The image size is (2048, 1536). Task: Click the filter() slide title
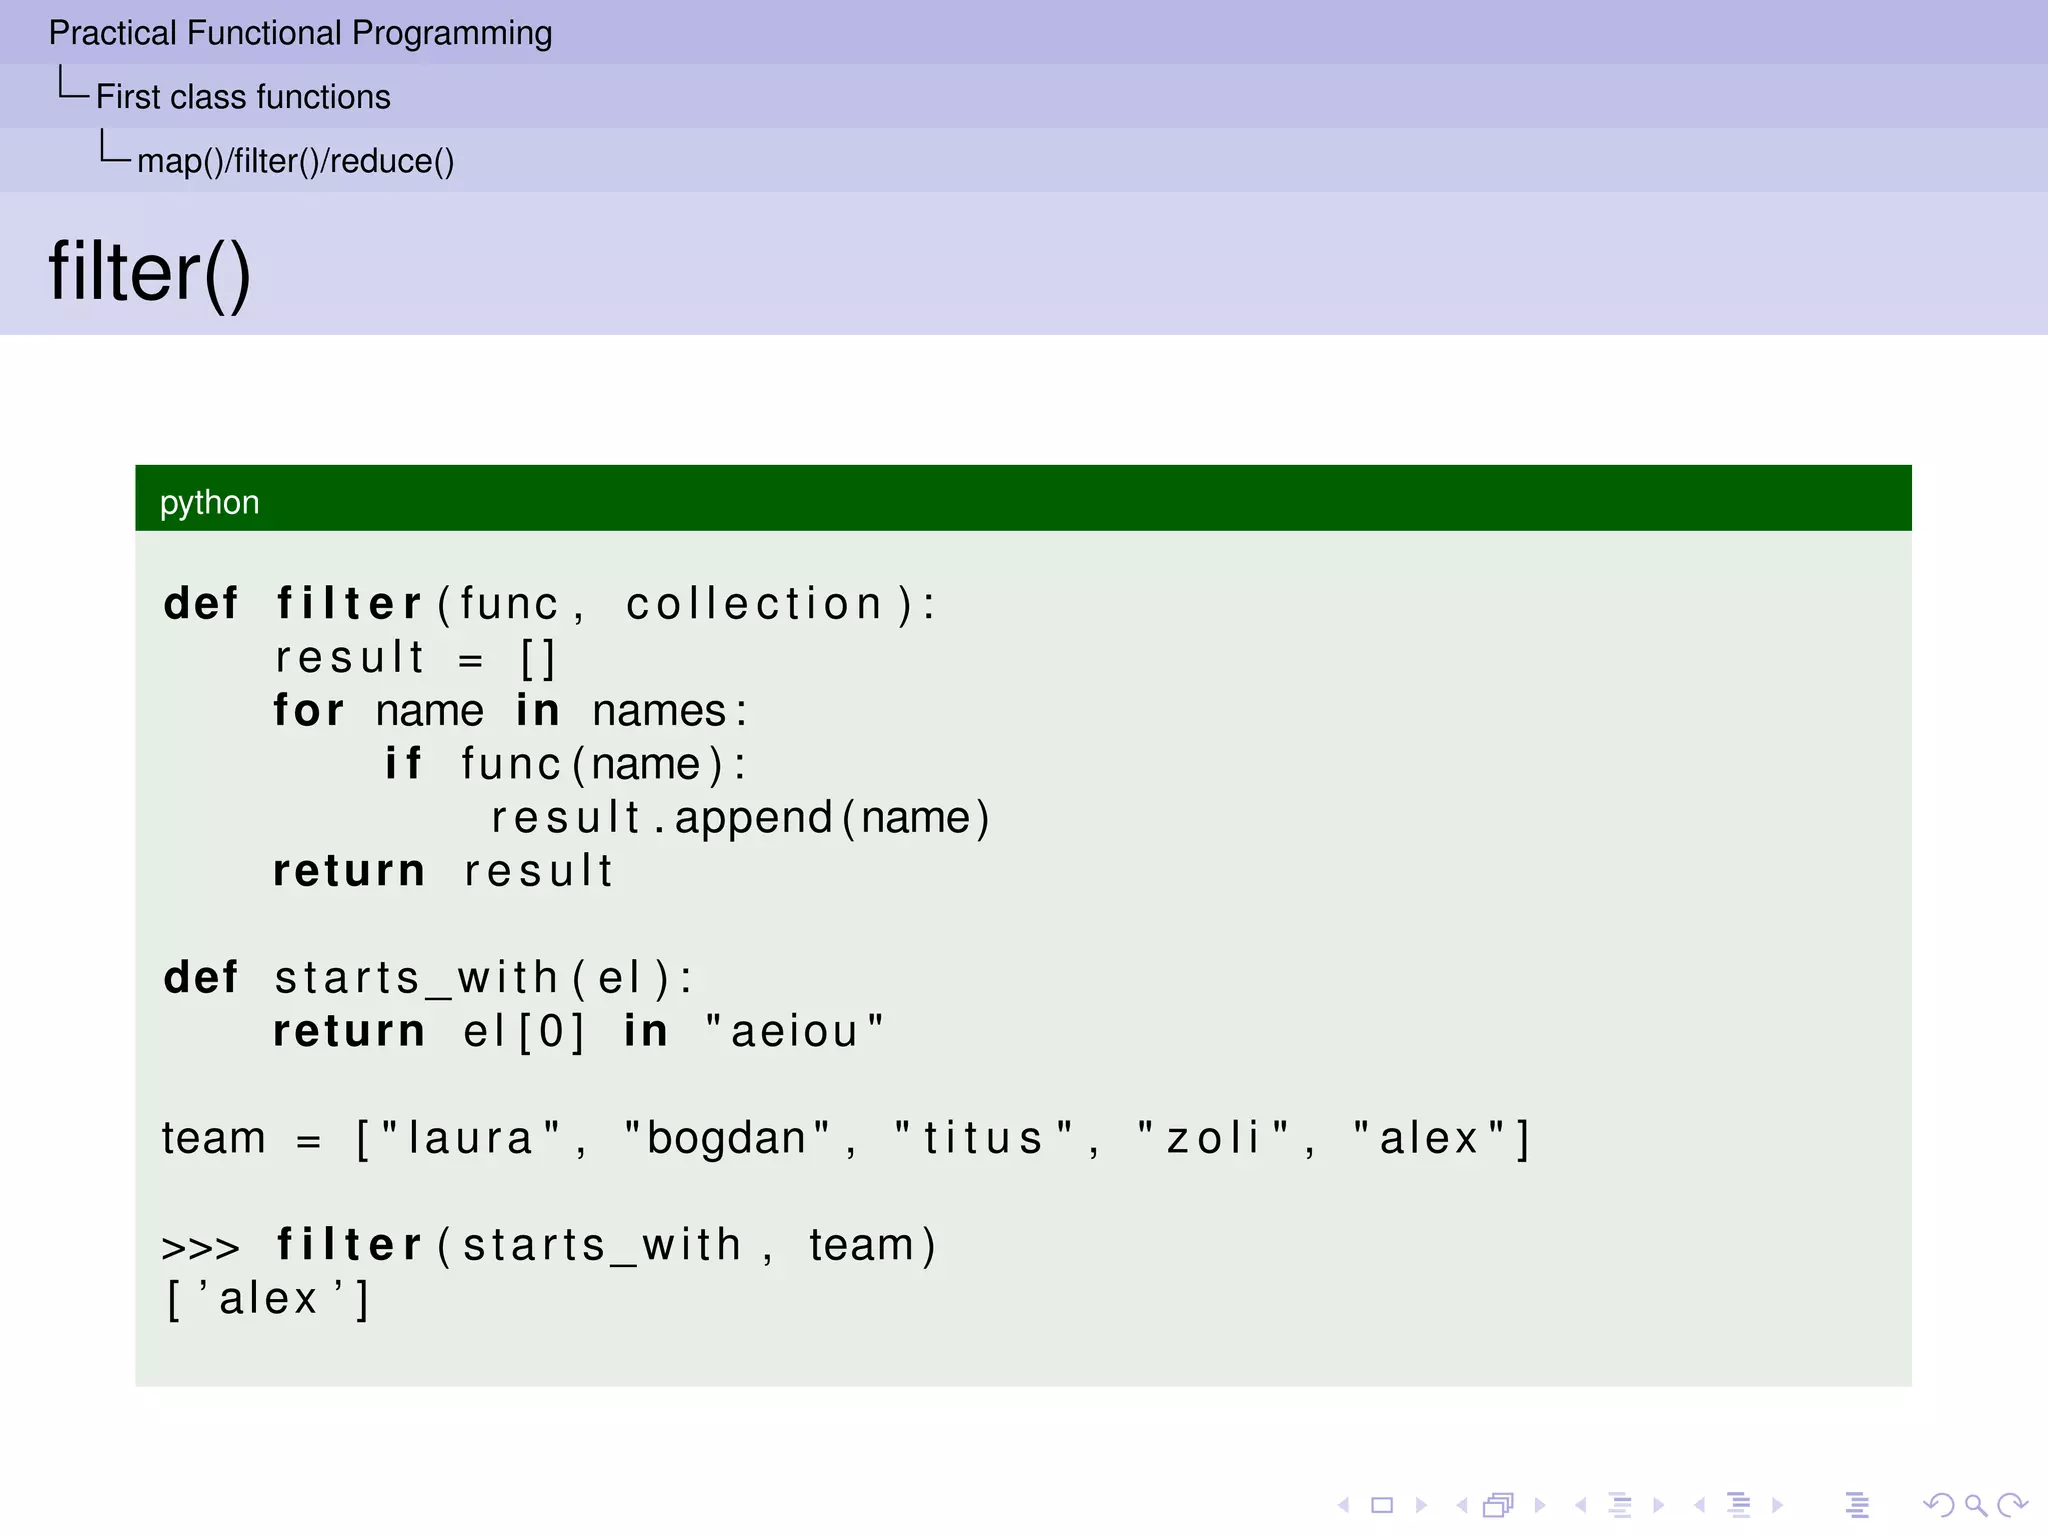point(149,273)
